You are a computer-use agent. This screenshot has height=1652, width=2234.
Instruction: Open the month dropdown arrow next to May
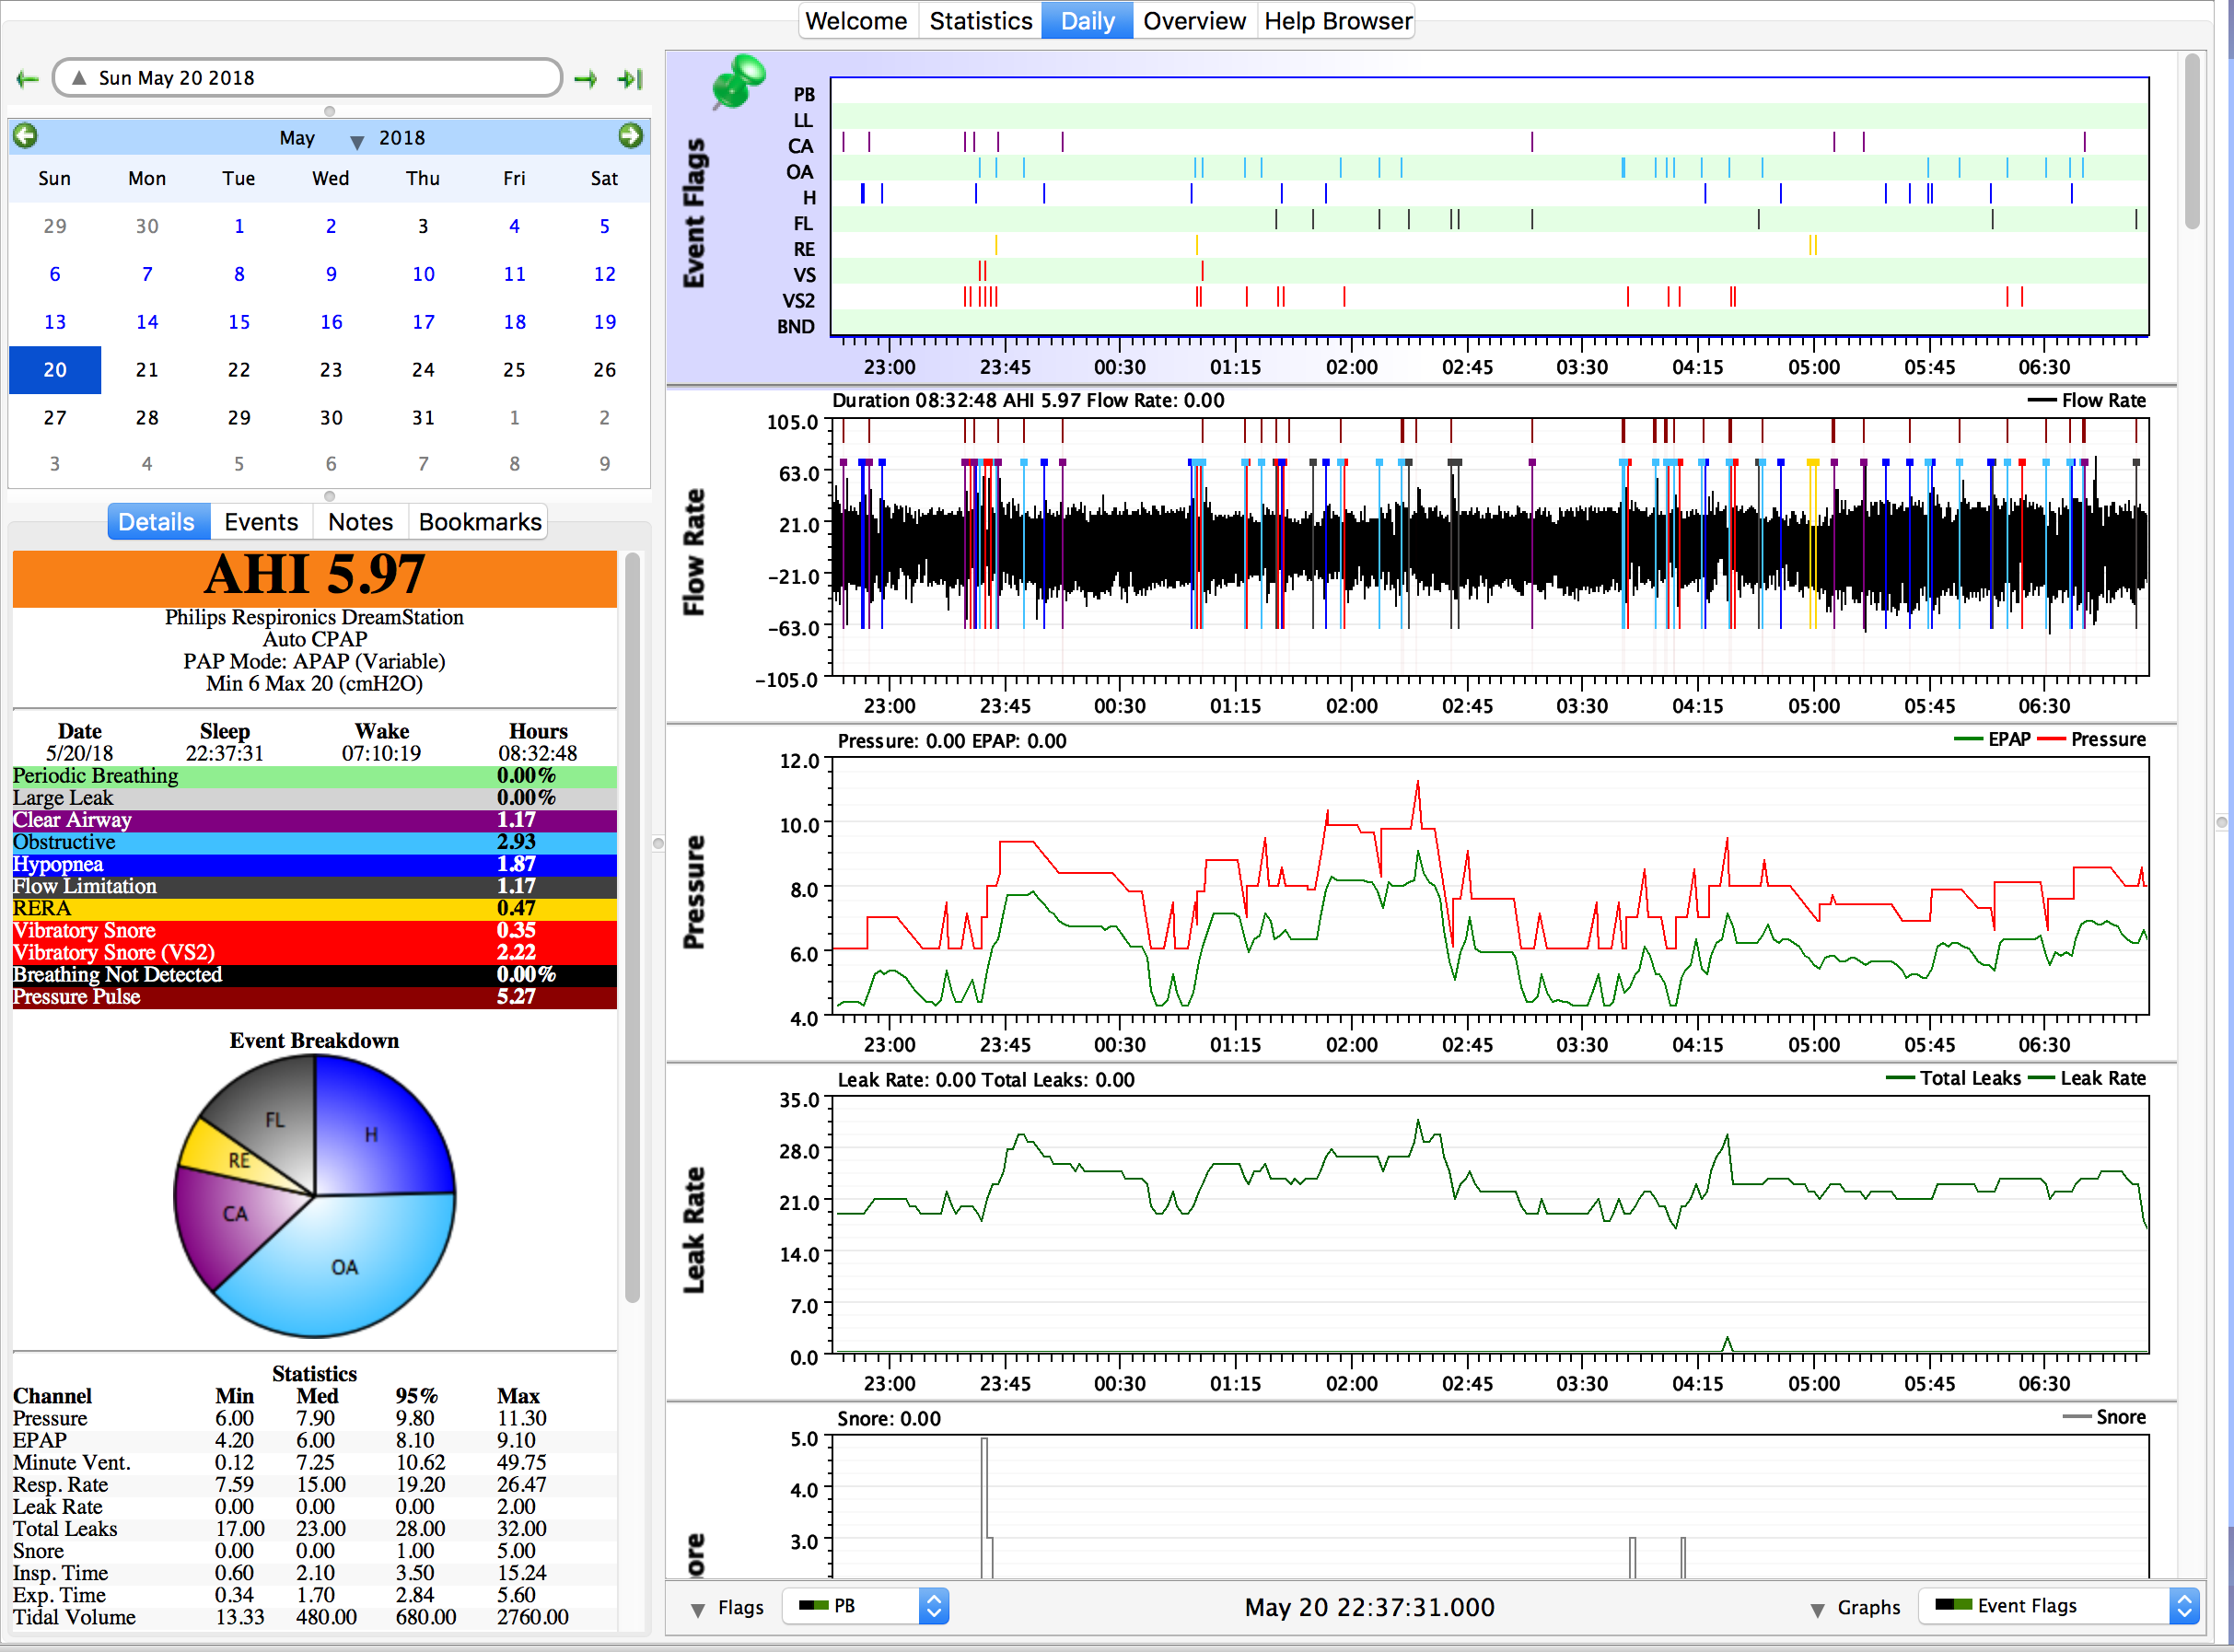[356, 141]
